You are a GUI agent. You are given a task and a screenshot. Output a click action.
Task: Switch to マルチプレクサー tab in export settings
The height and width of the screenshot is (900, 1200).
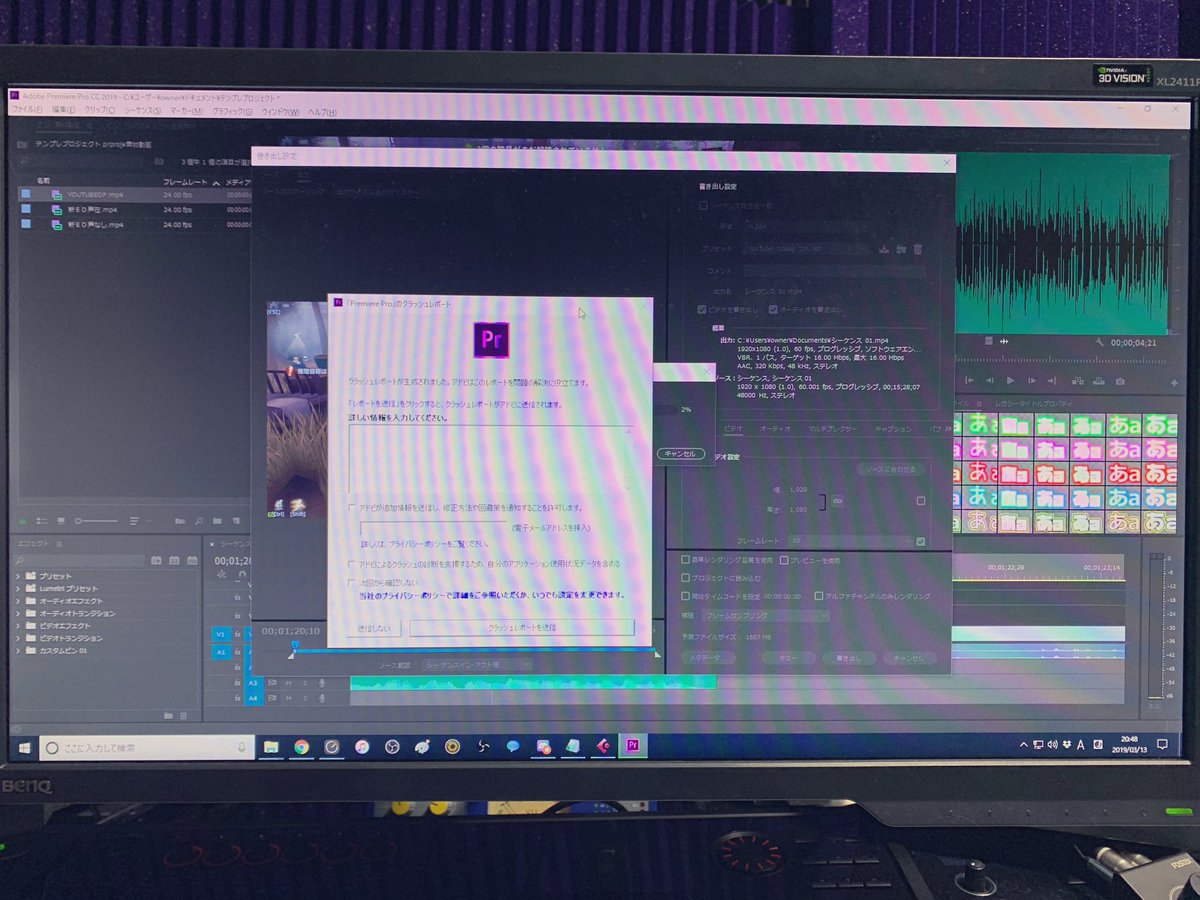coord(834,428)
